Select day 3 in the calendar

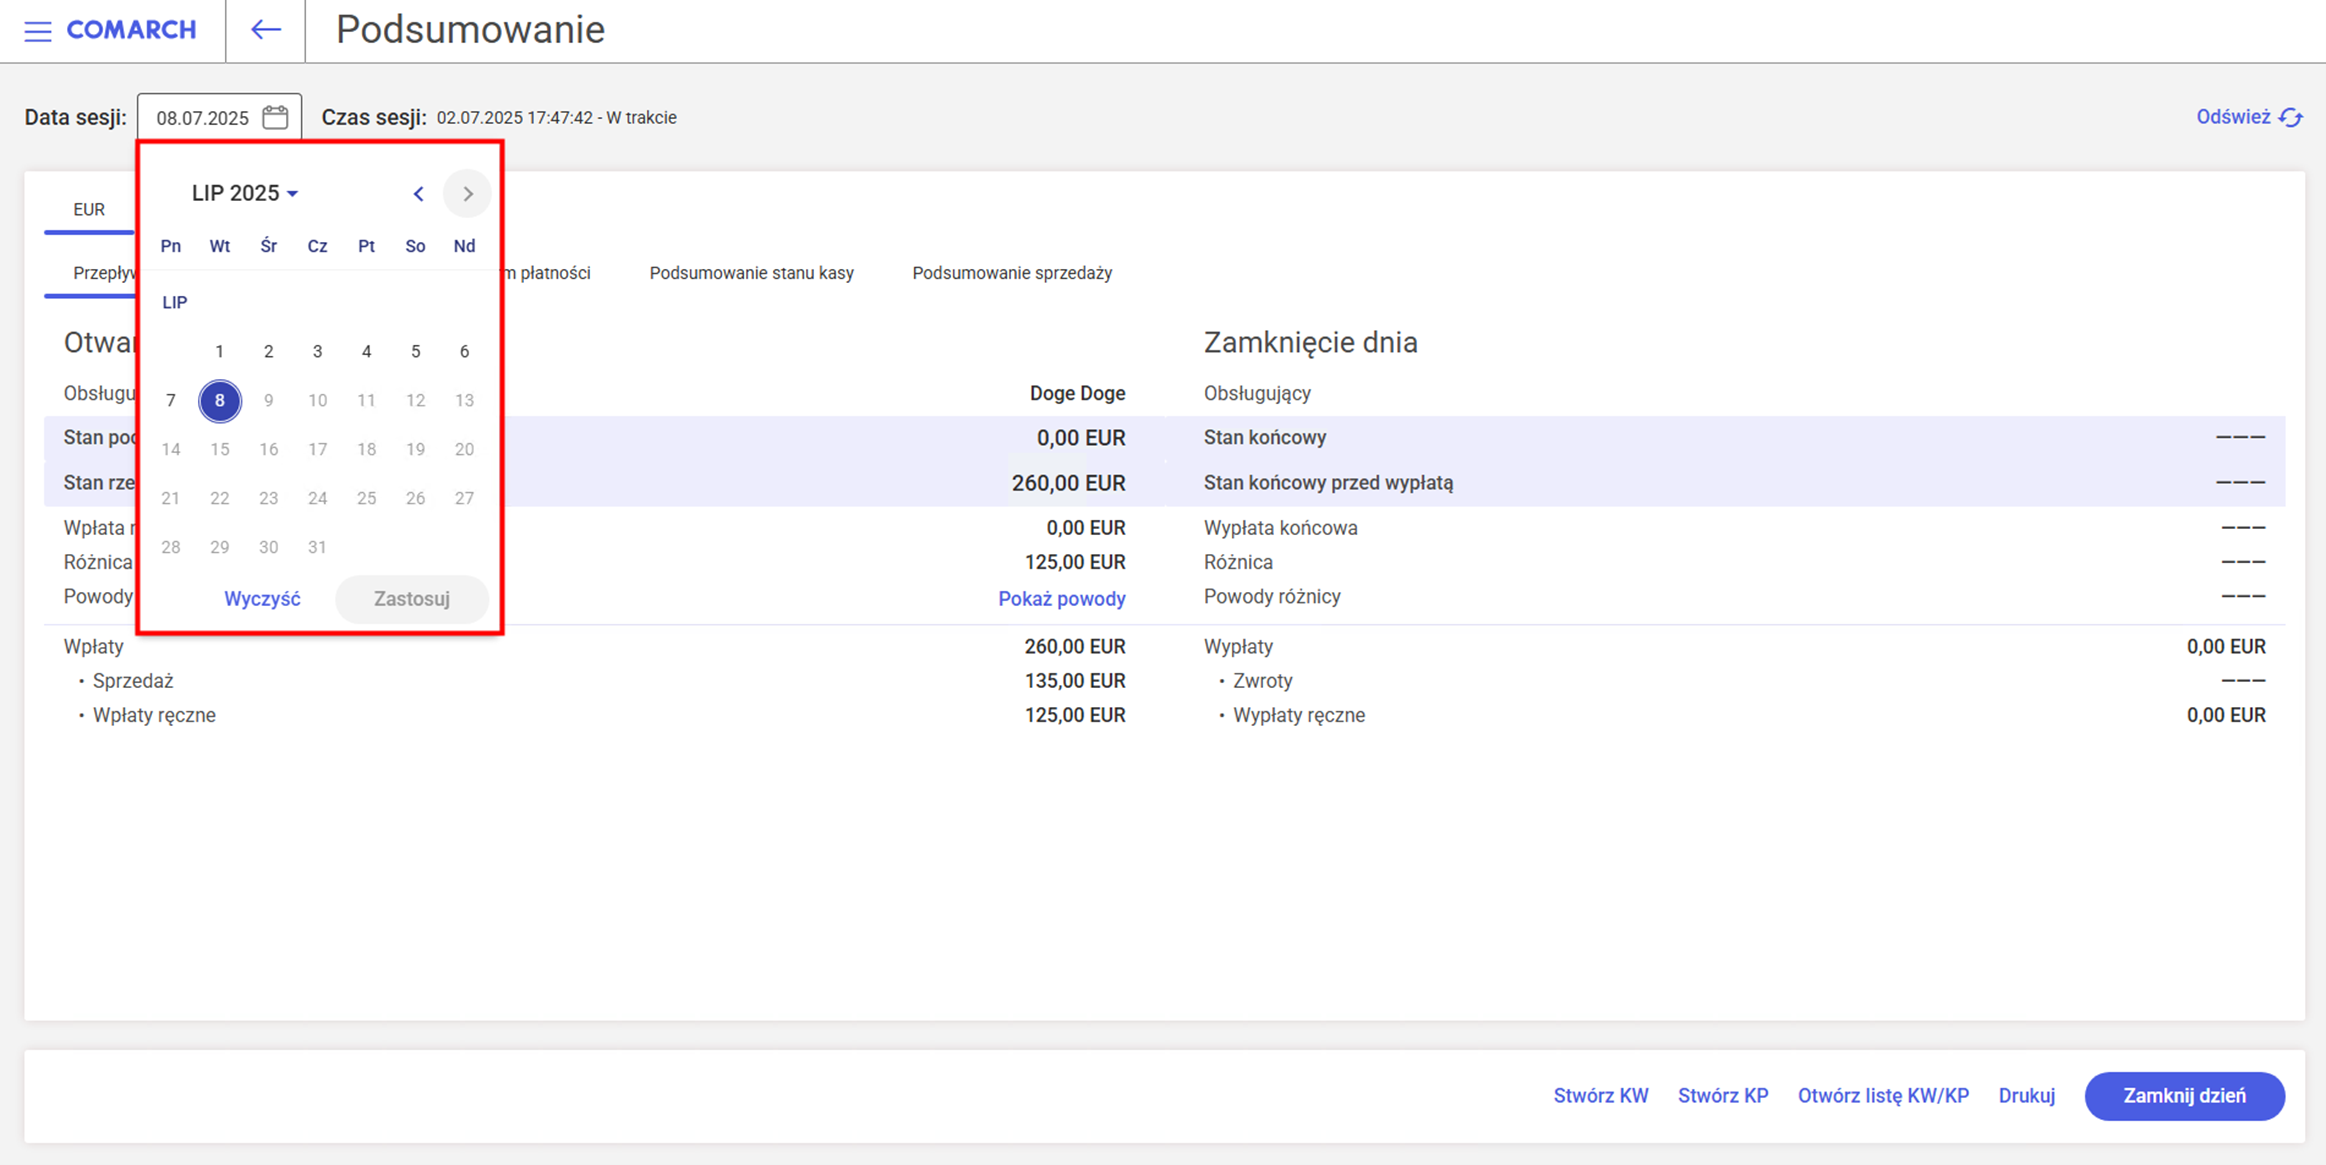[317, 352]
